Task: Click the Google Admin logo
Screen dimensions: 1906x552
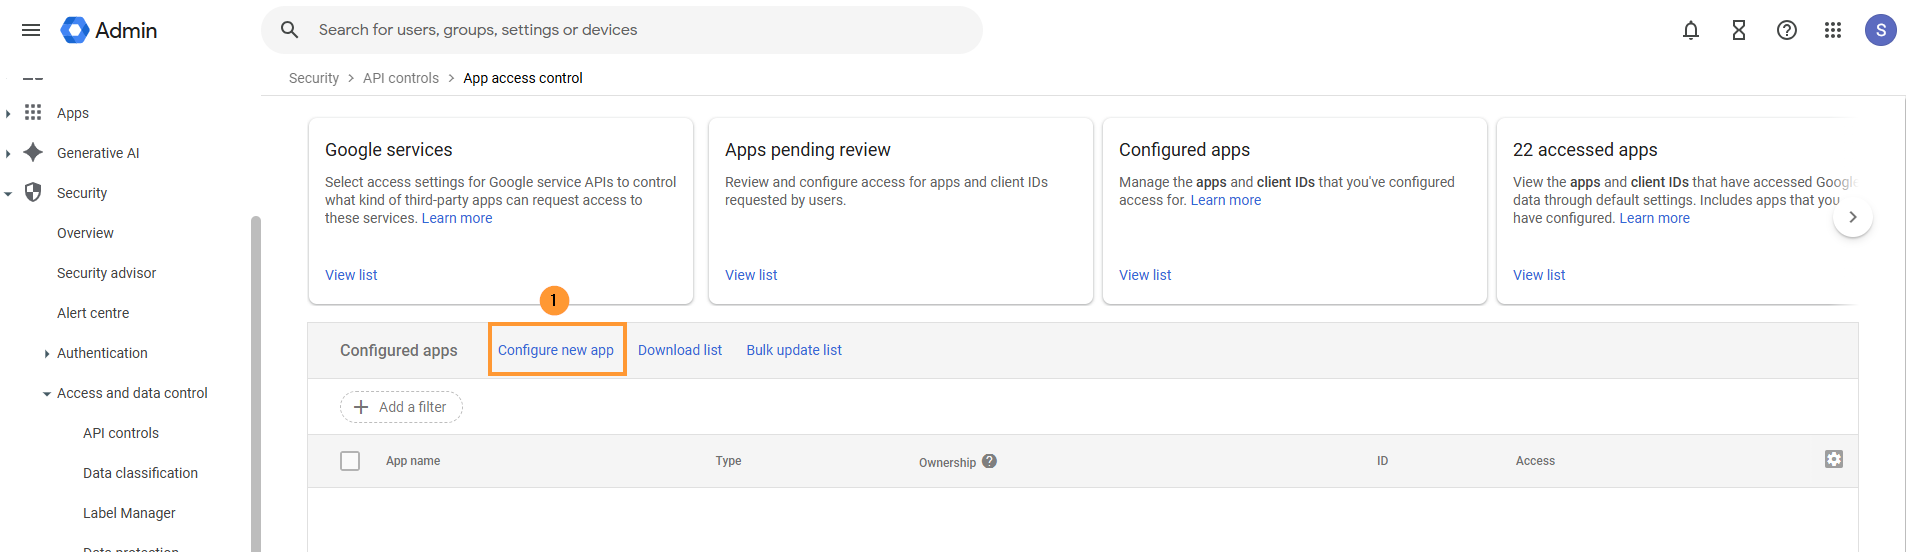Action: tap(109, 30)
